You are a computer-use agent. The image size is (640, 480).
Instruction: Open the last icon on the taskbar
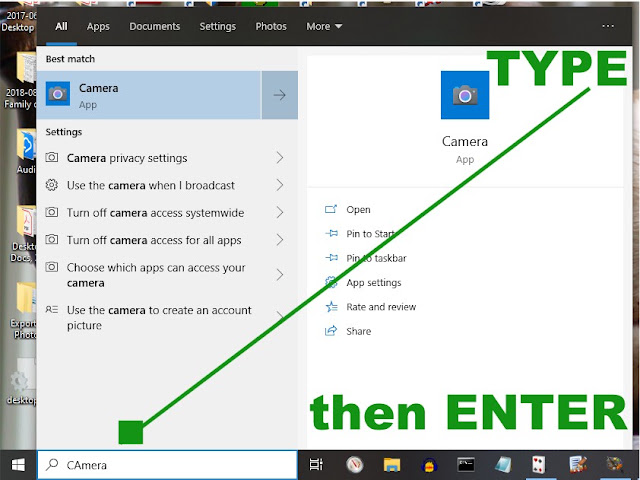(x=614, y=464)
